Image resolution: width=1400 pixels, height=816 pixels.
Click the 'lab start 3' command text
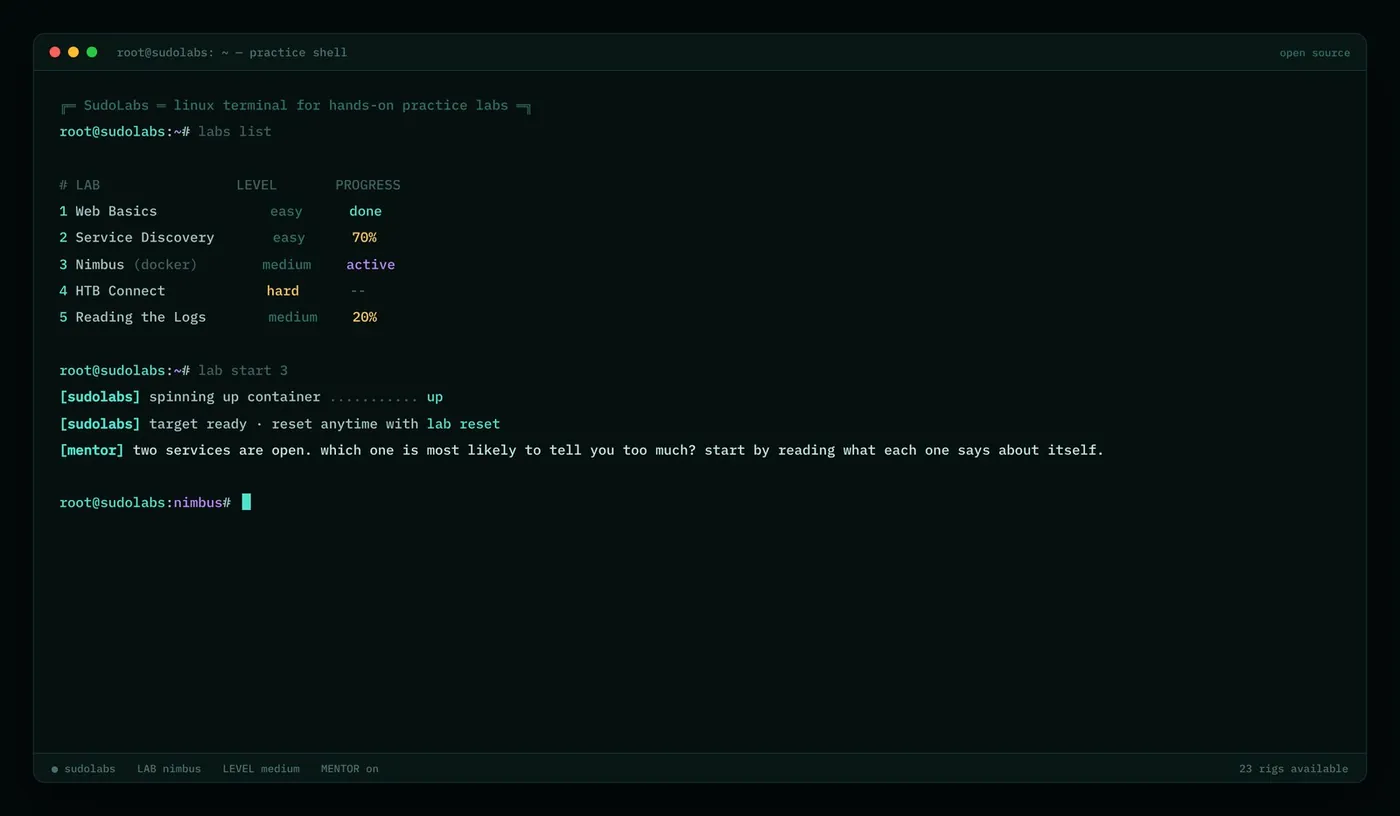point(243,370)
